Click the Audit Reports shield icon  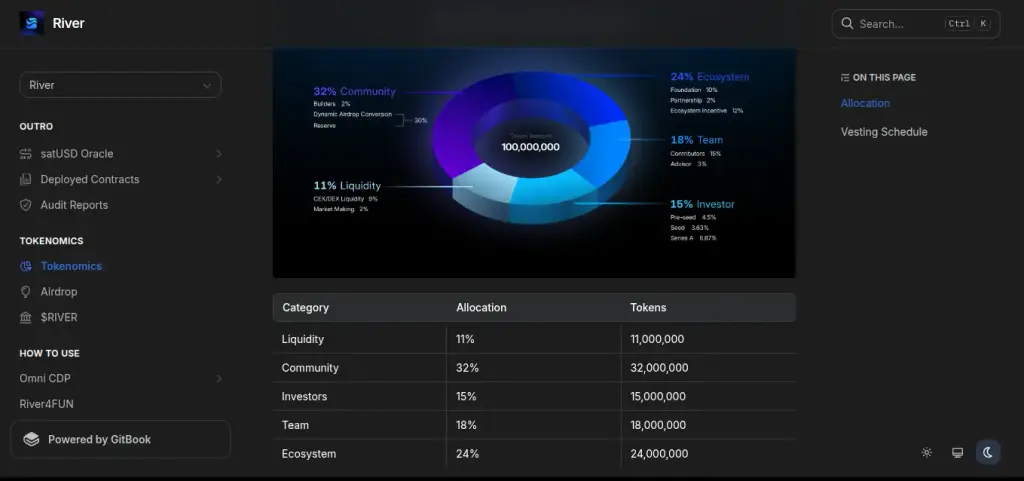coord(25,205)
